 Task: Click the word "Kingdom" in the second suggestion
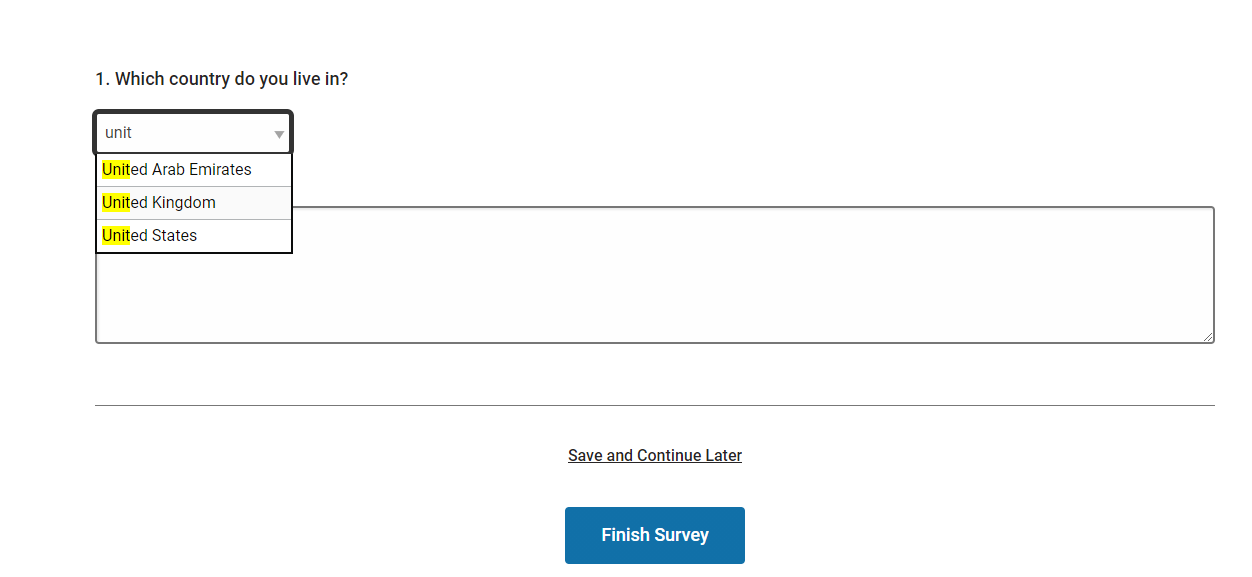[184, 203]
